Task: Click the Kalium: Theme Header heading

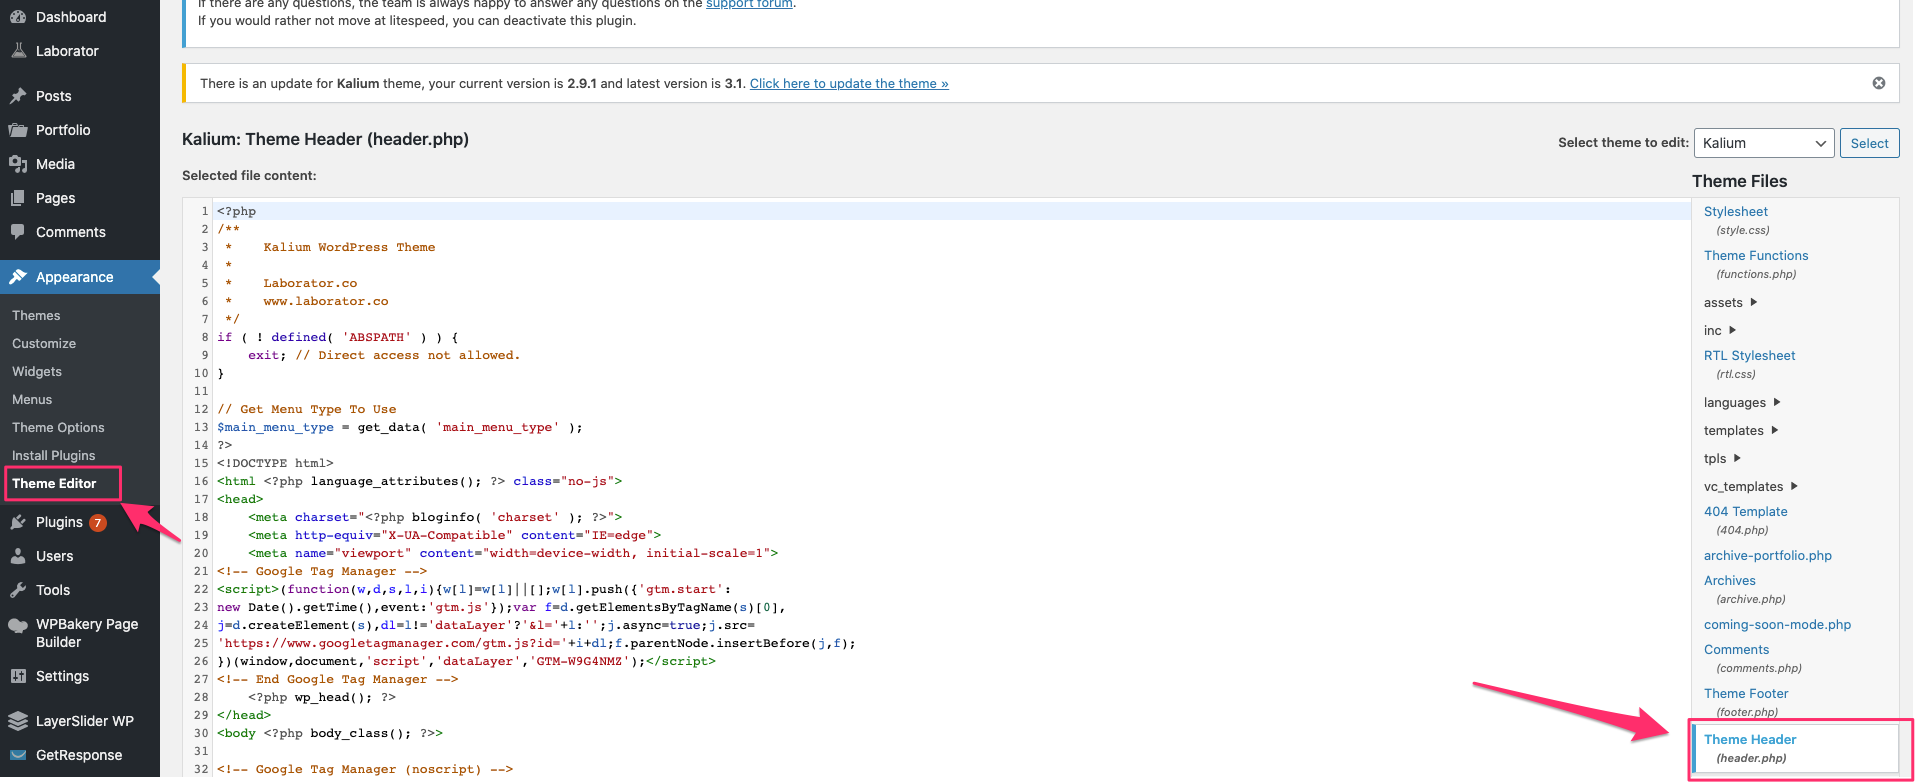Action: (x=325, y=139)
